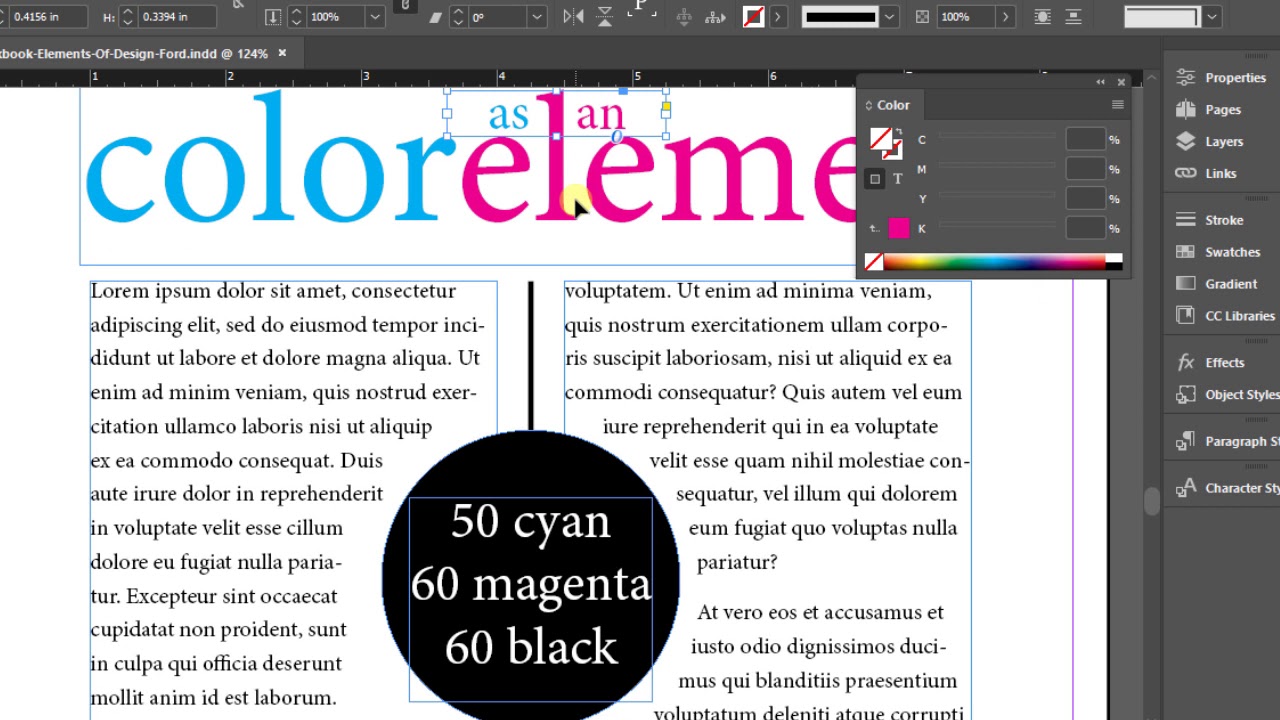1280x720 pixels.
Task: Click the height field 0.3394 in
Action: point(176,17)
